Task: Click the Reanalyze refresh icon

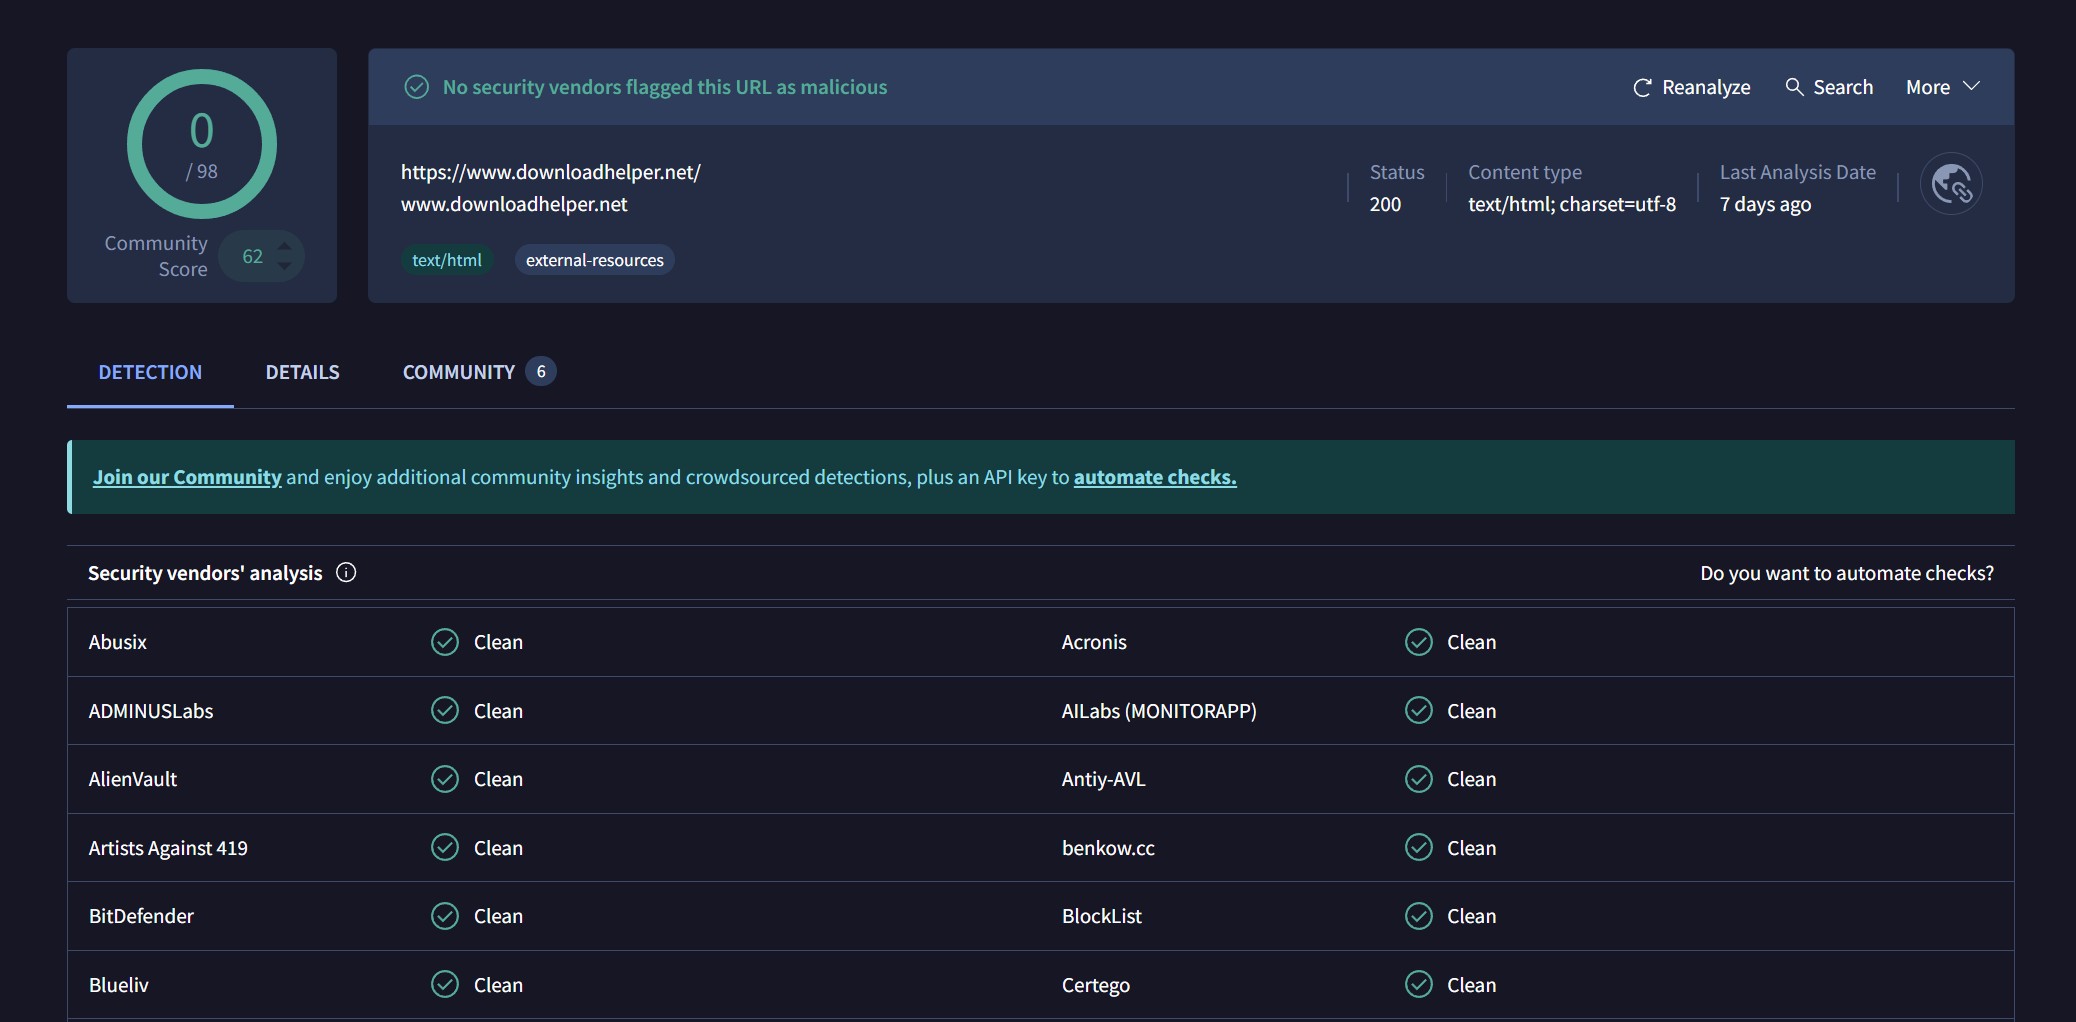Action: [1641, 88]
